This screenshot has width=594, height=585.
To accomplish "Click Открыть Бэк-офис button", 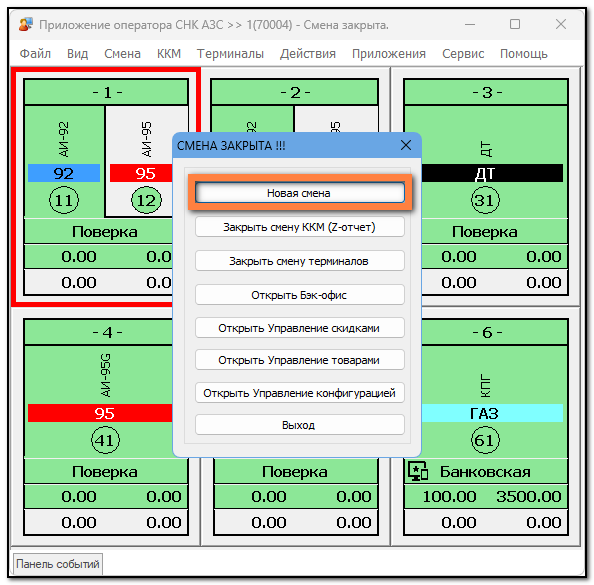I will 300,295.
